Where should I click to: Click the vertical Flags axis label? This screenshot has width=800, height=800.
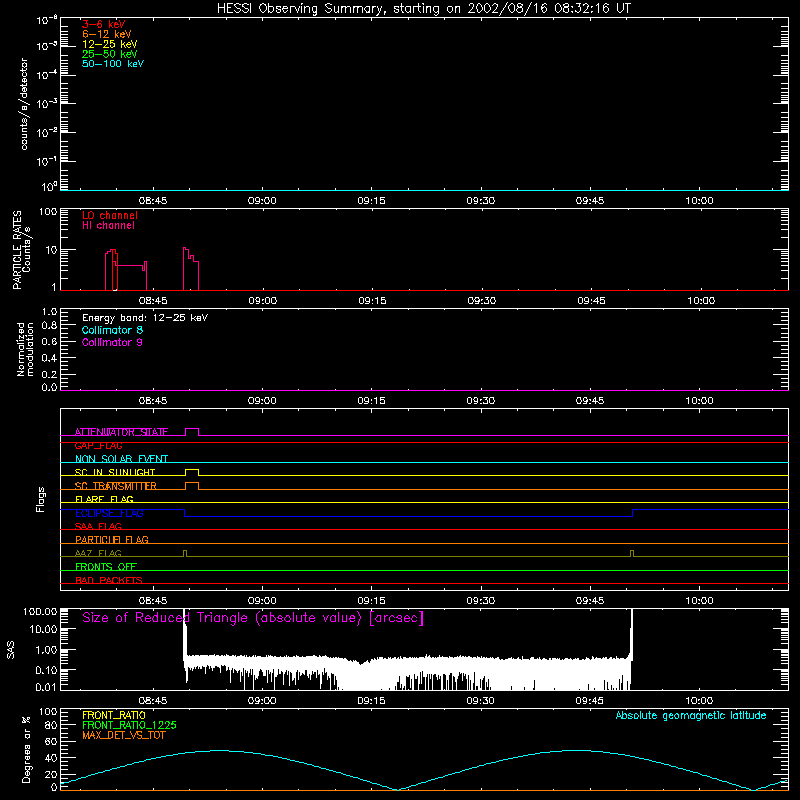[40, 499]
